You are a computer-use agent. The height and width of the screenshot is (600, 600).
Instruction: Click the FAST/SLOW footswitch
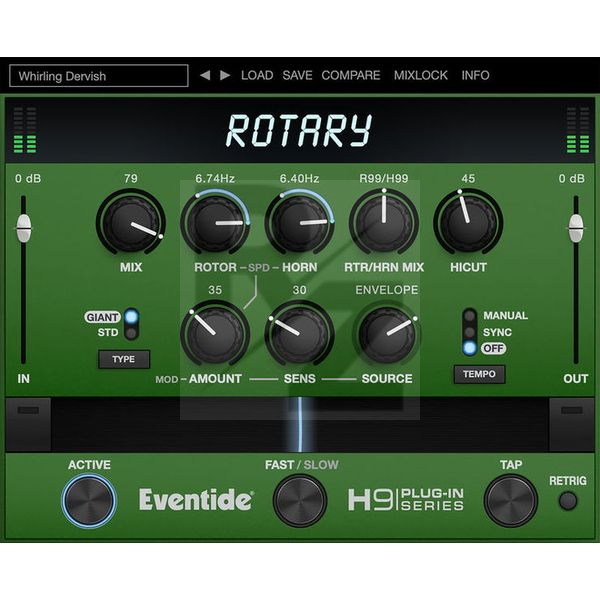300,501
